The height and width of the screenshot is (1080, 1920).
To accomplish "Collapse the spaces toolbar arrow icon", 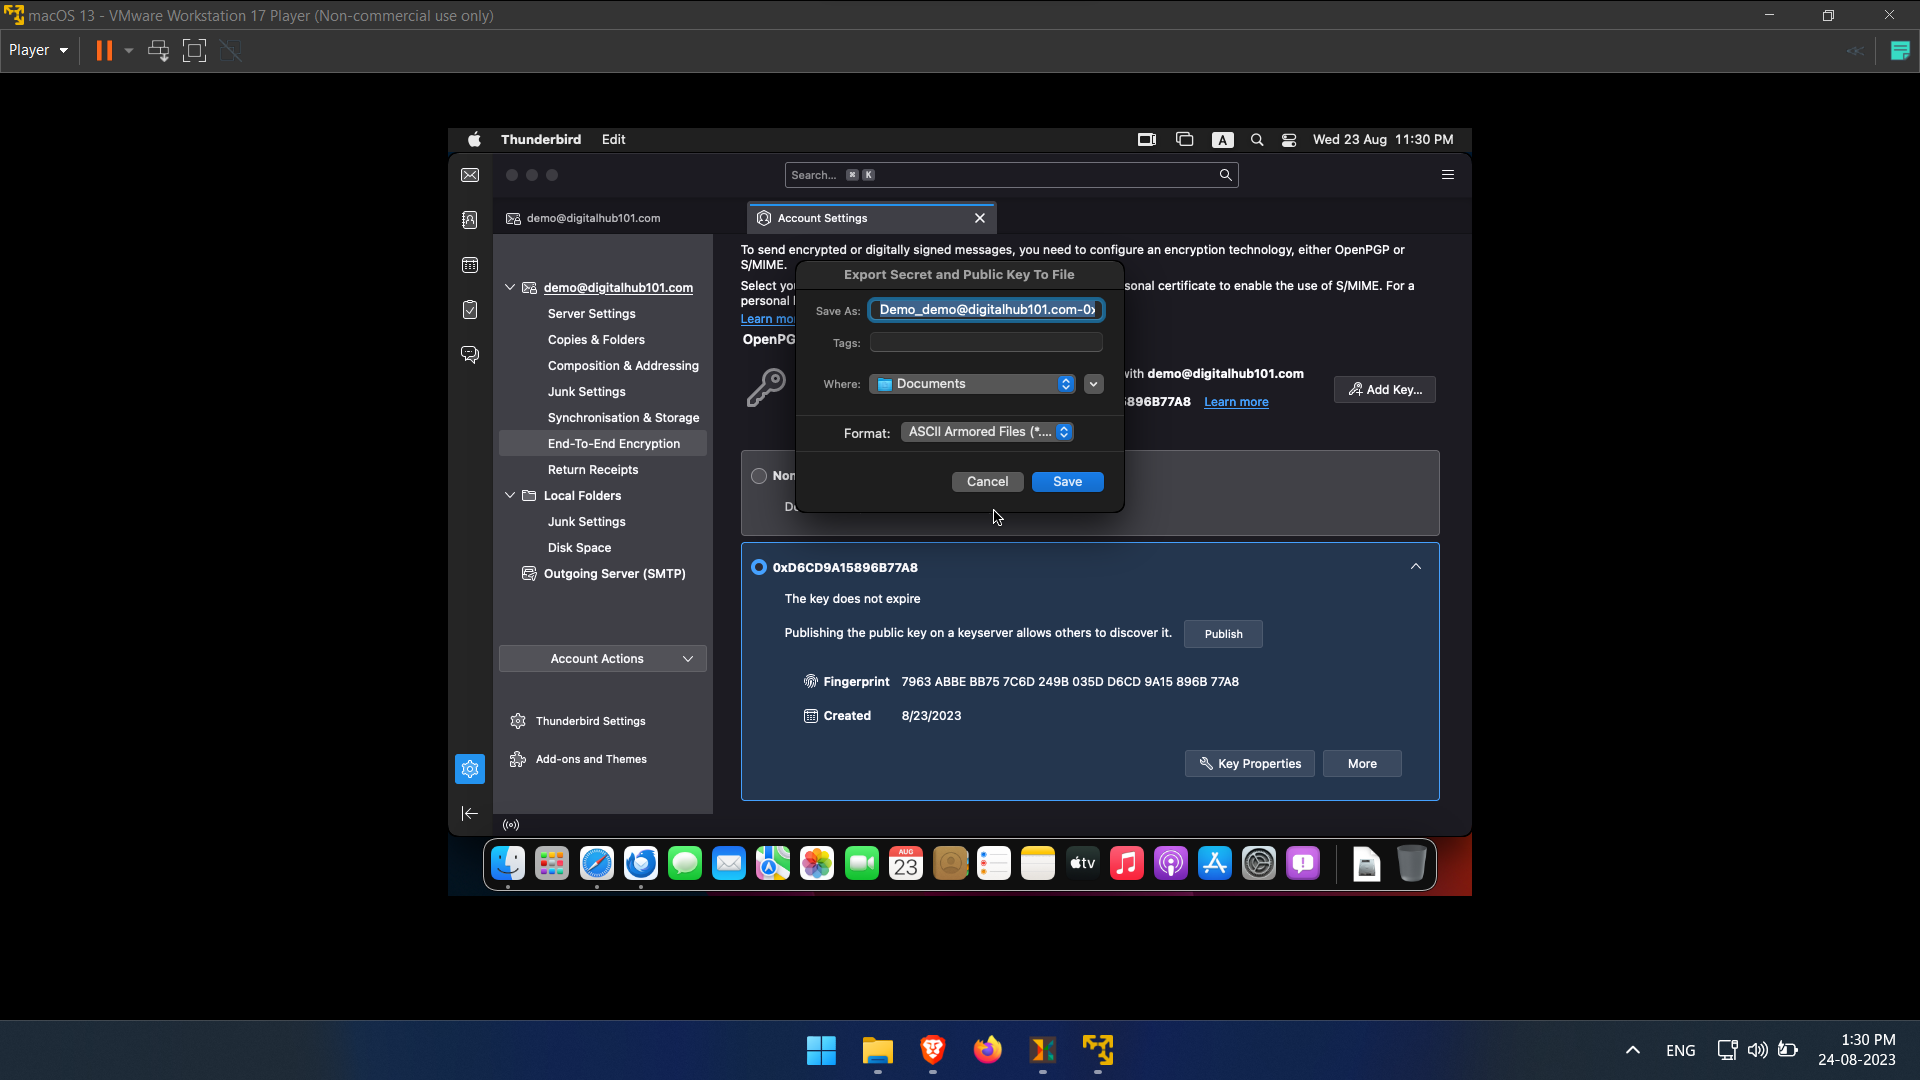I will (x=470, y=814).
